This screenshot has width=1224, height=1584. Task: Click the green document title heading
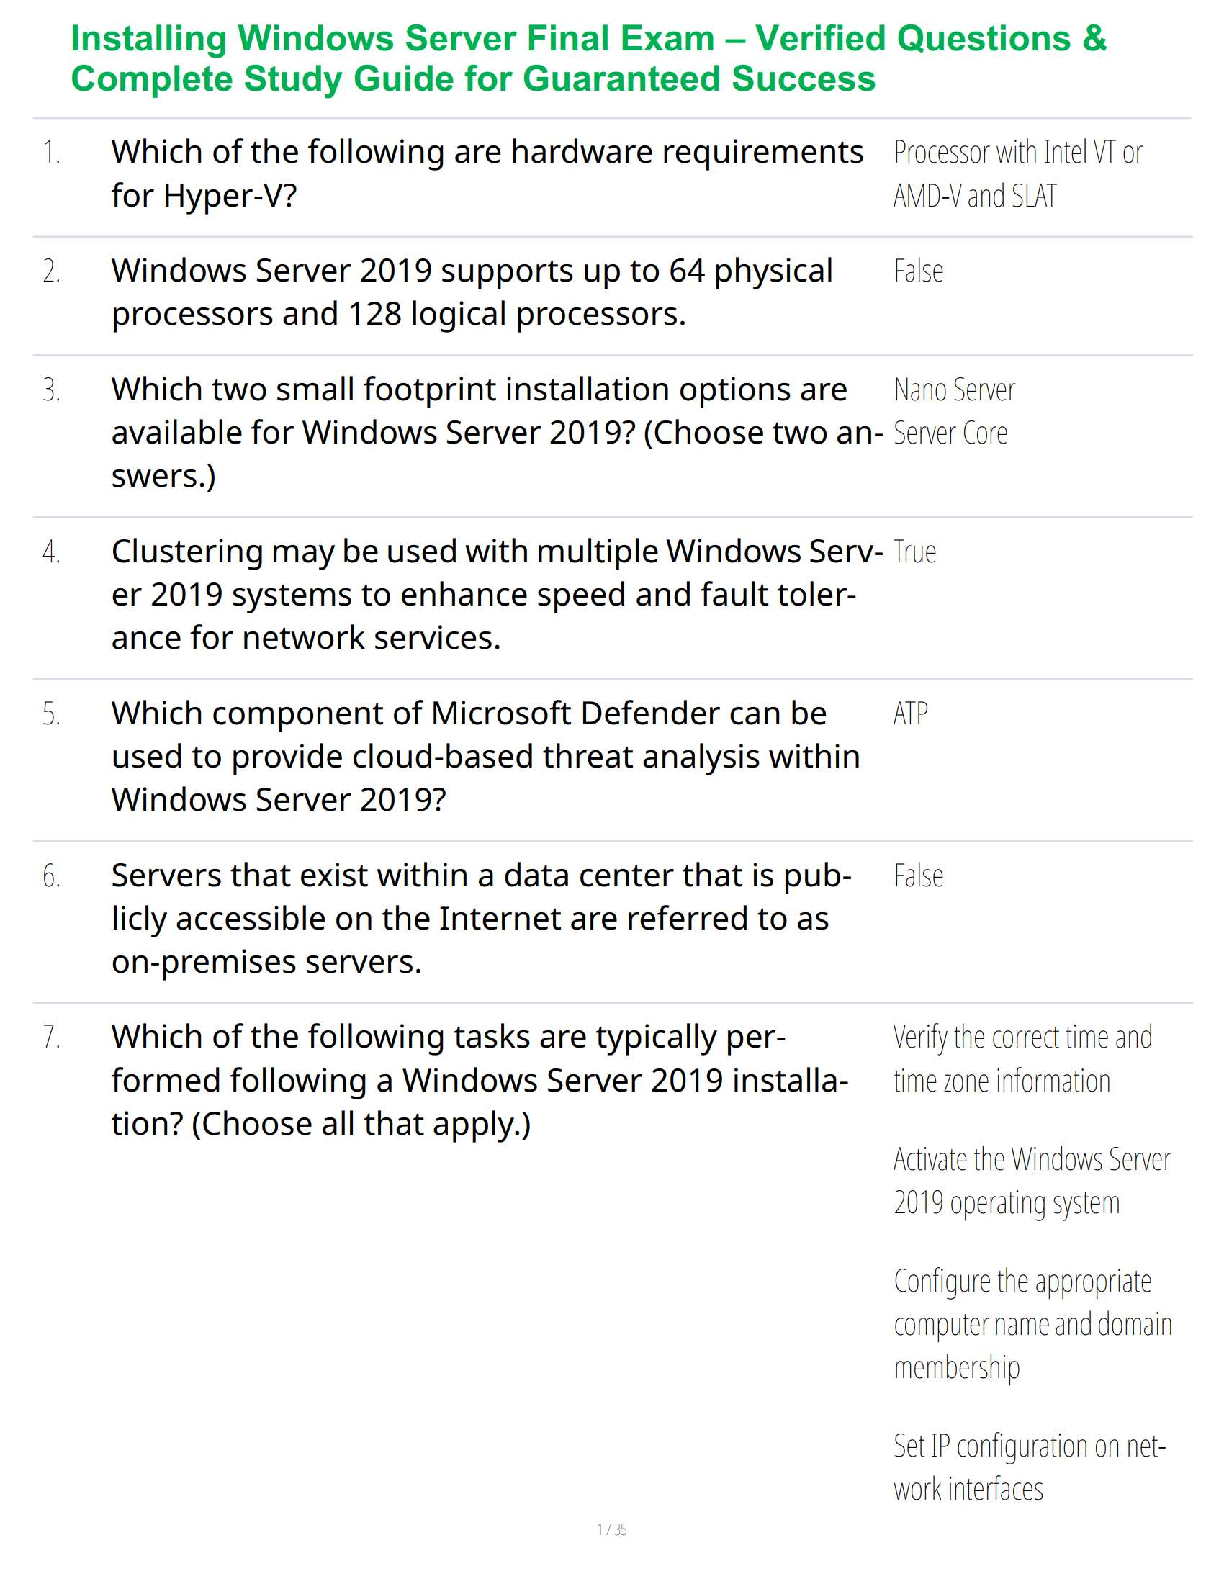(588, 58)
